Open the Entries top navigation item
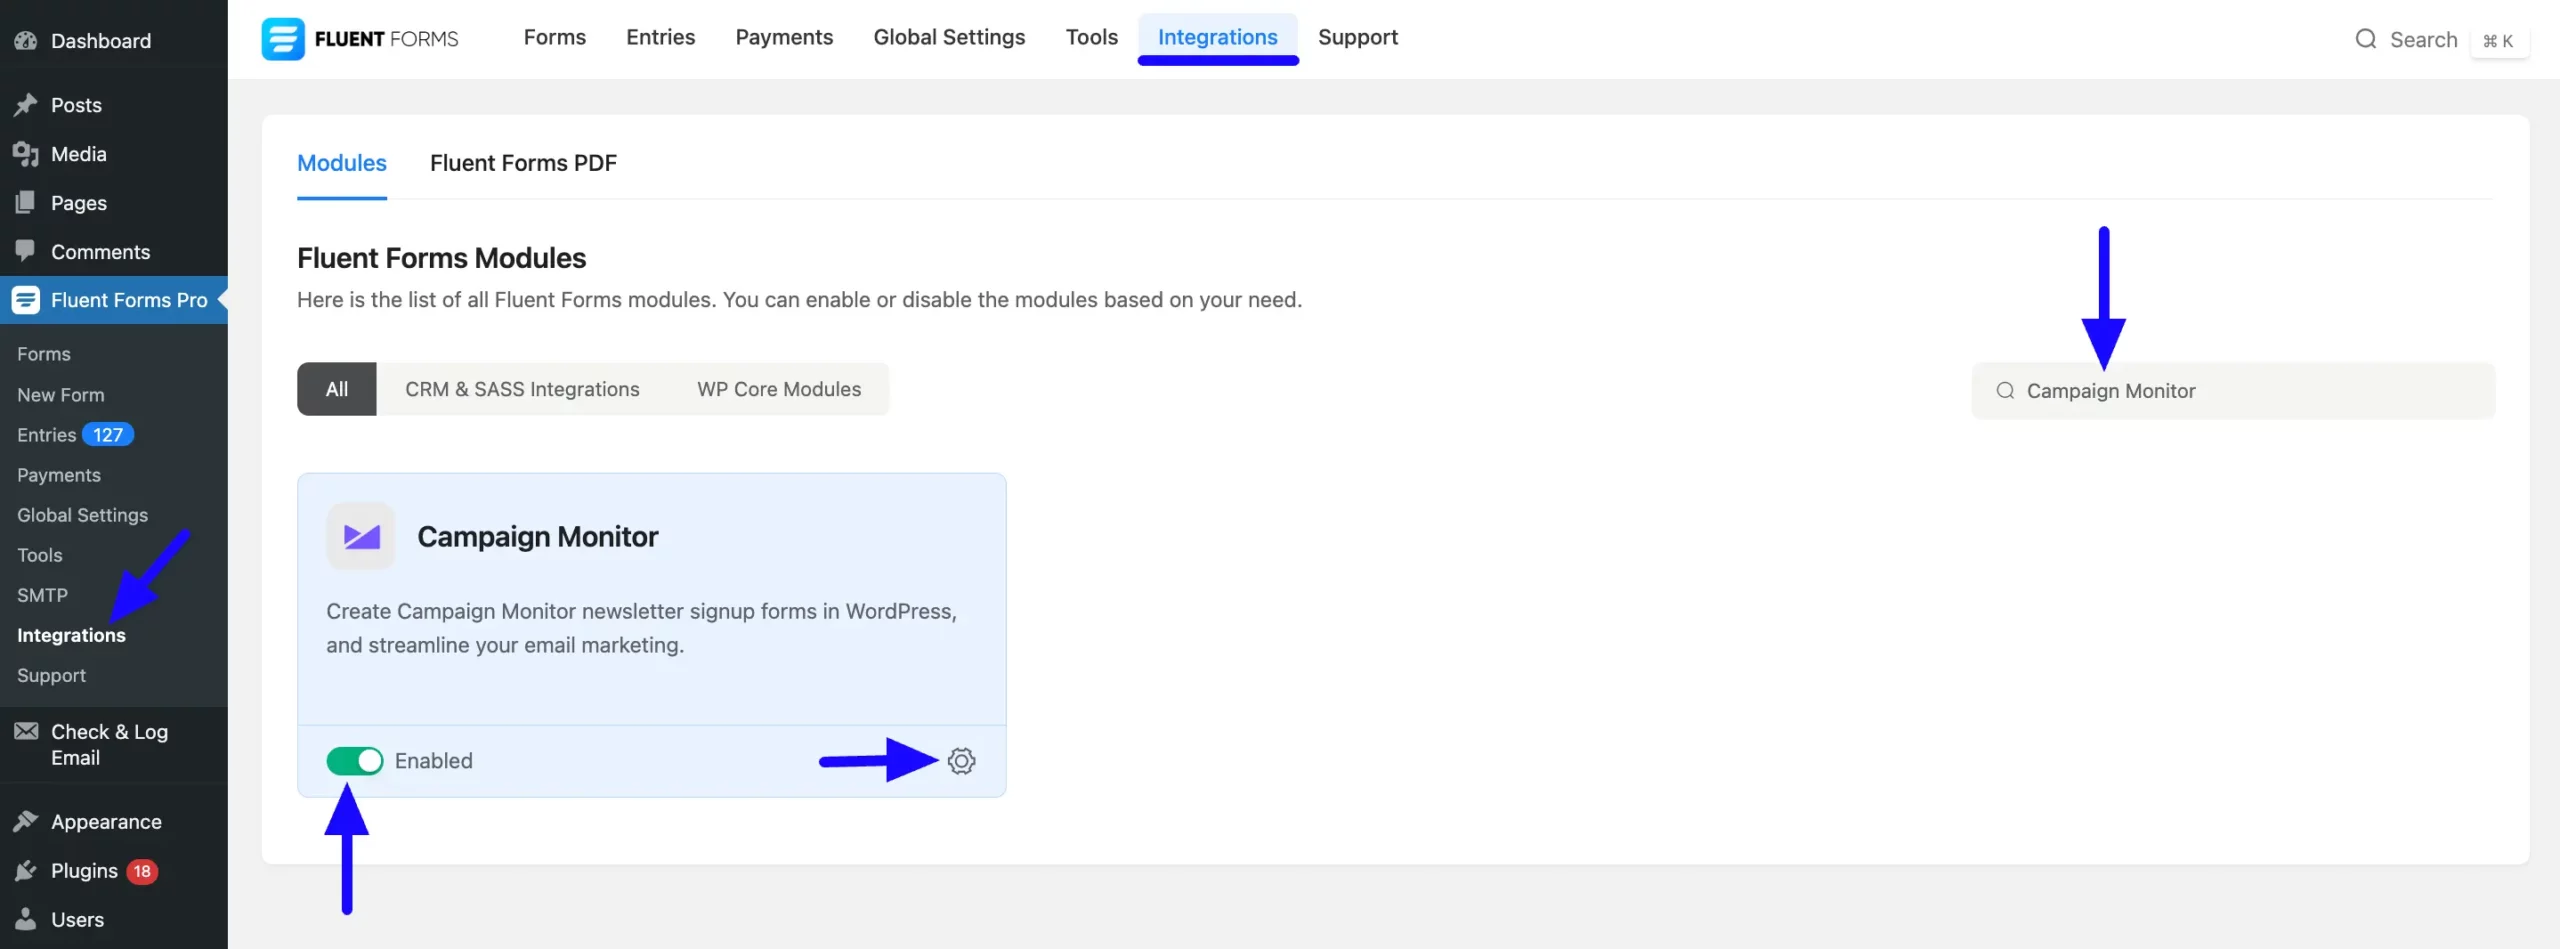This screenshot has width=2560, height=949. [661, 38]
